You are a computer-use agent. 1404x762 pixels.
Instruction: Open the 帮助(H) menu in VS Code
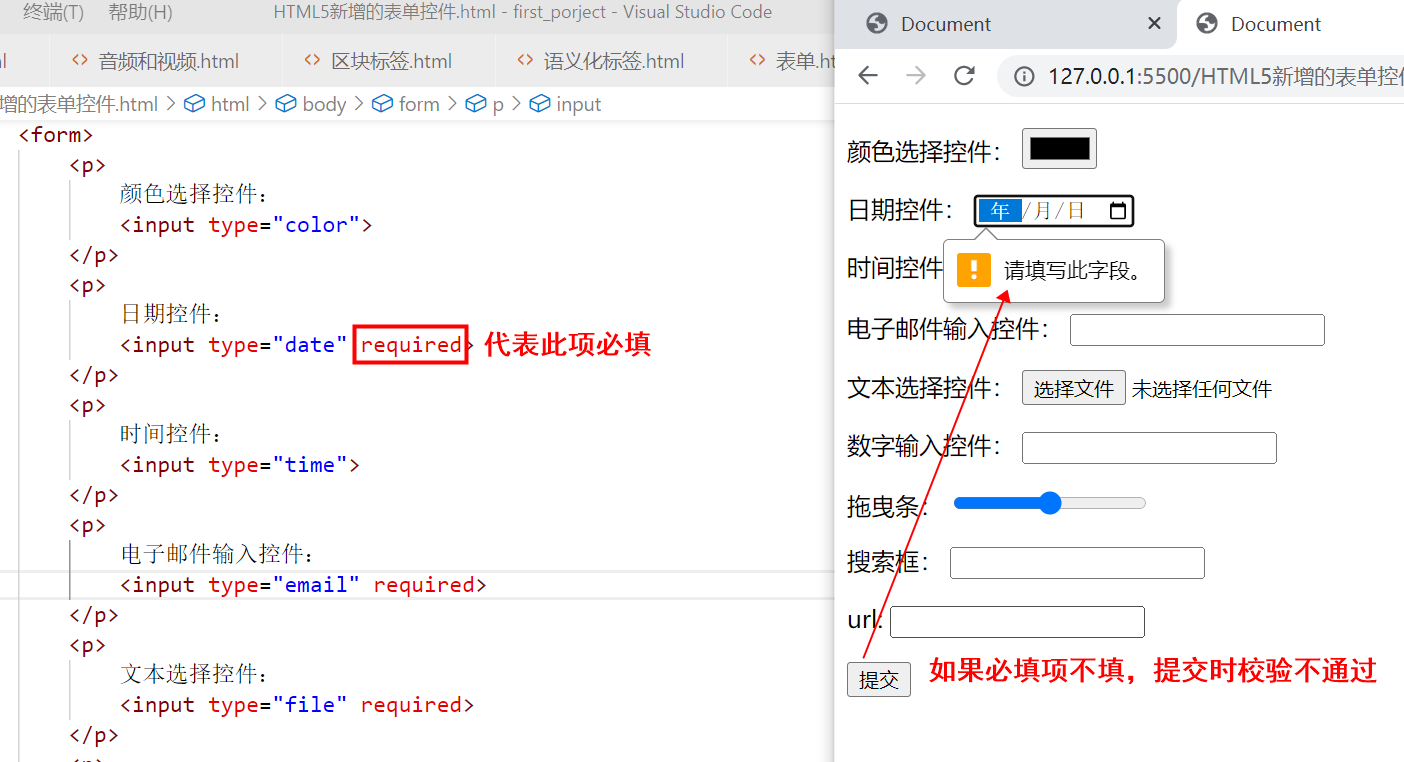coord(140,12)
